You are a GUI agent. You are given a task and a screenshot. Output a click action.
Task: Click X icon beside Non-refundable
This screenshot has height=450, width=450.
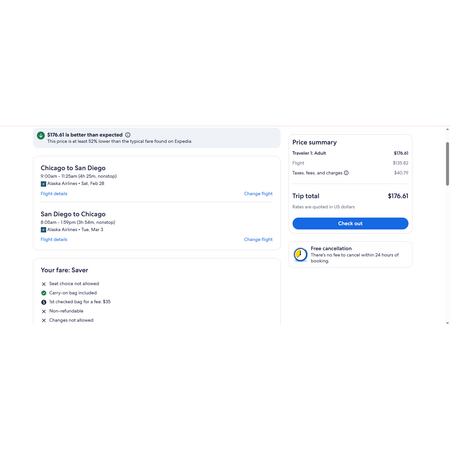tap(44, 311)
